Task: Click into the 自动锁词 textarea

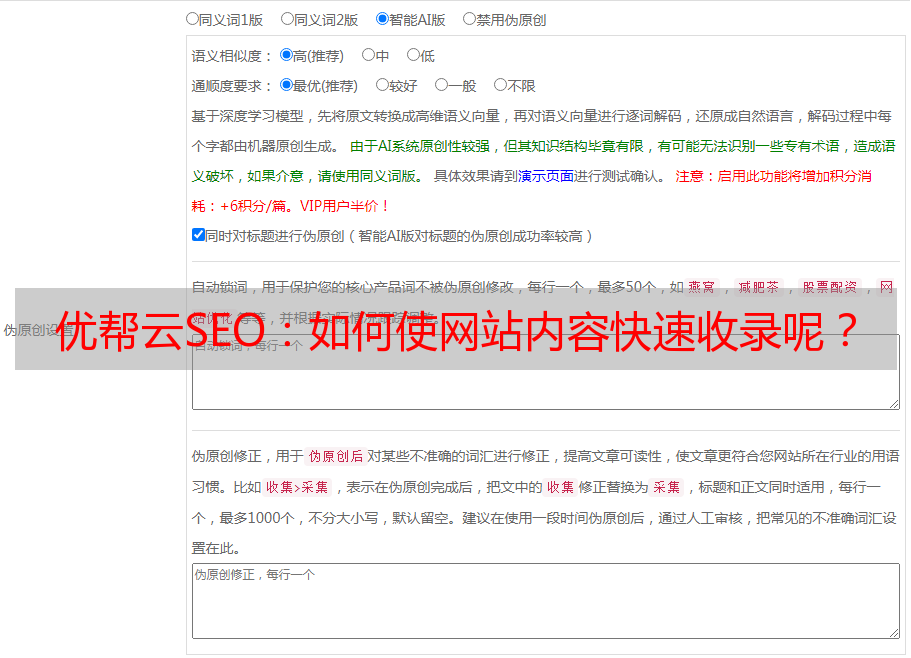Action: (x=546, y=372)
